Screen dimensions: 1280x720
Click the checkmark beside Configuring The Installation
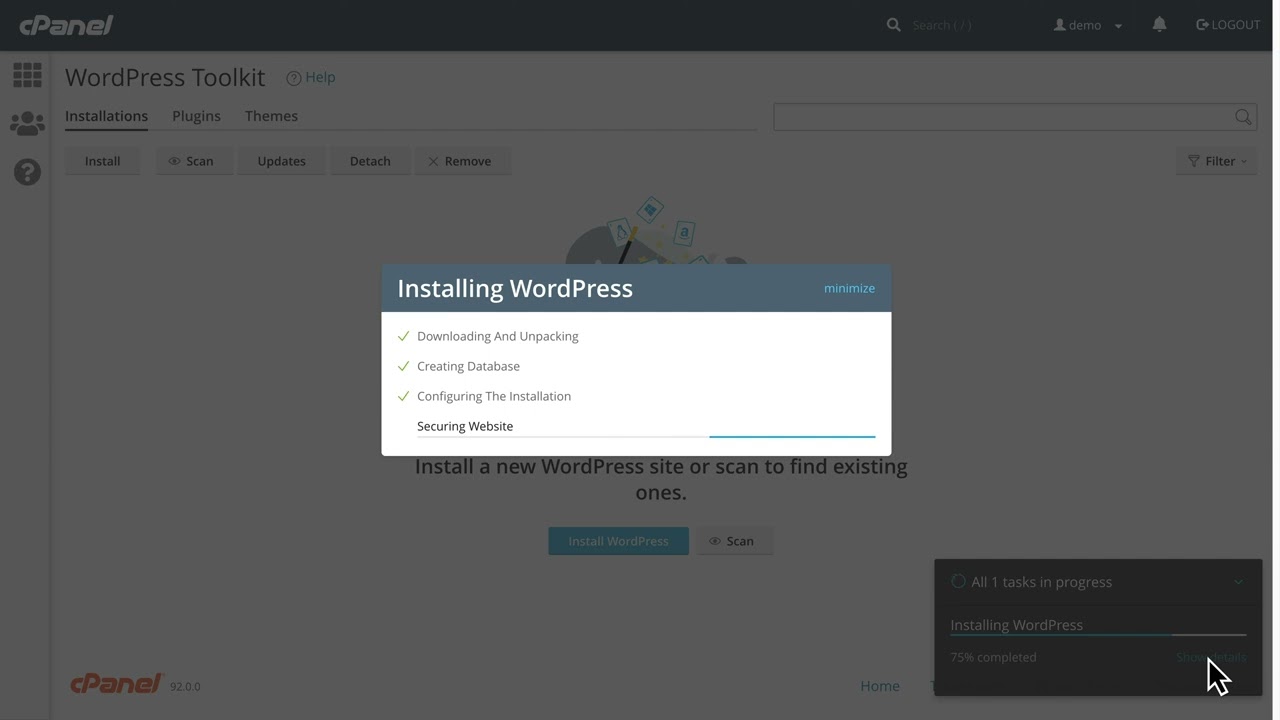[x=403, y=396]
